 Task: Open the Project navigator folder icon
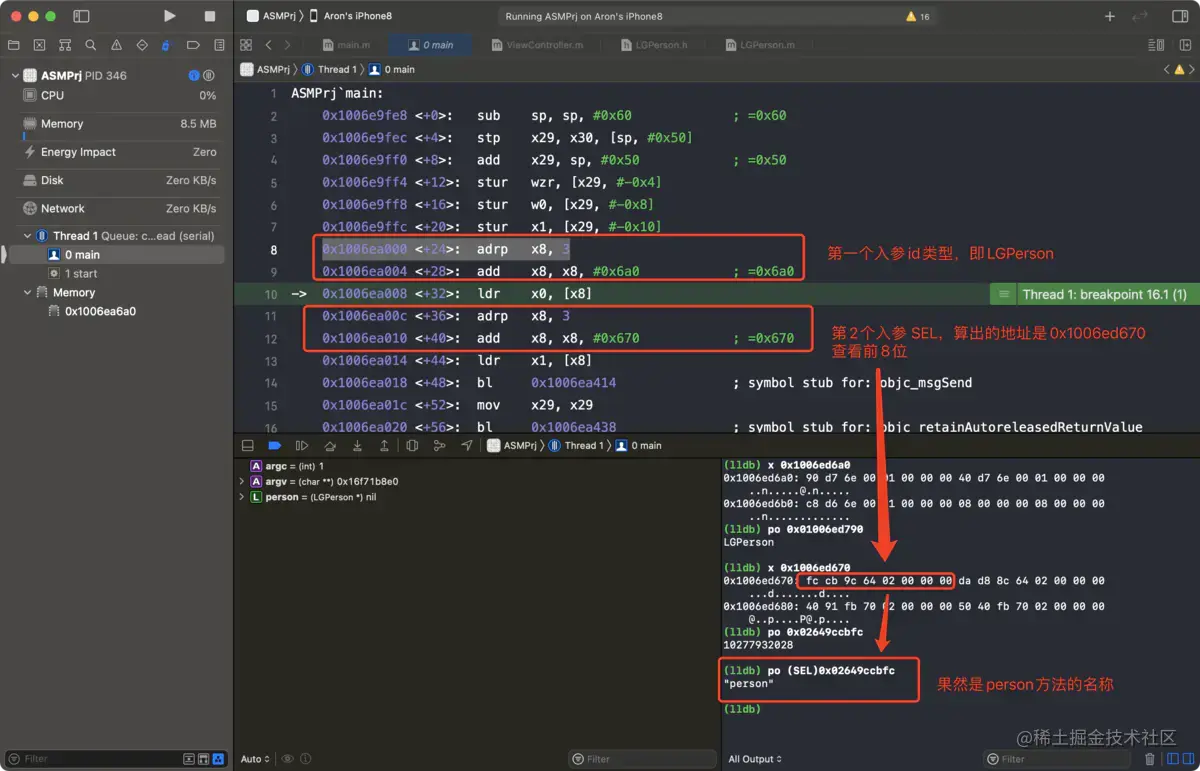pos(14,45)
